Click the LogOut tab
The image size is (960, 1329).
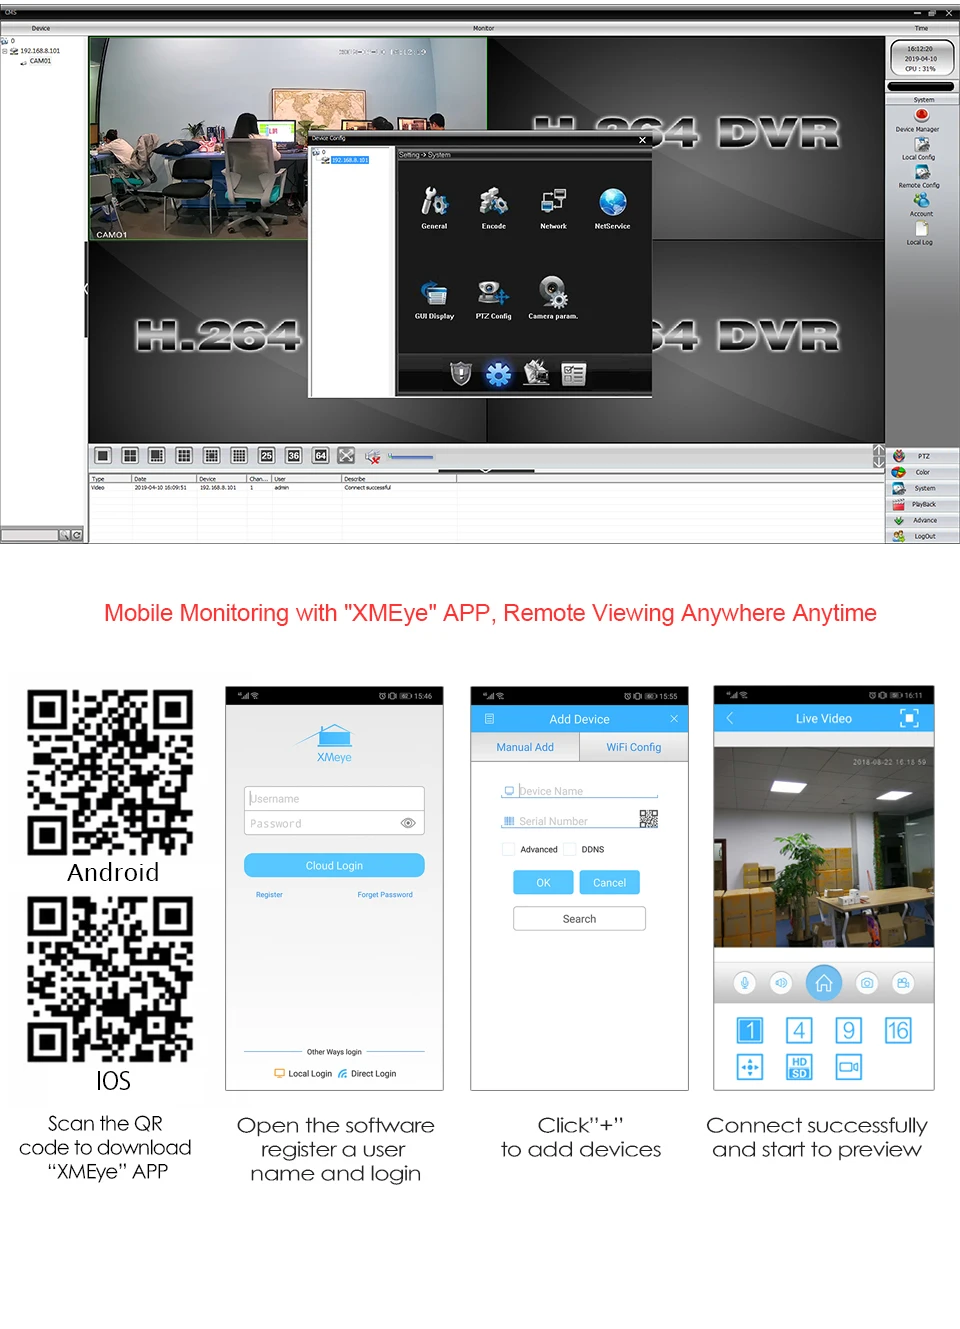pos(922,536)
